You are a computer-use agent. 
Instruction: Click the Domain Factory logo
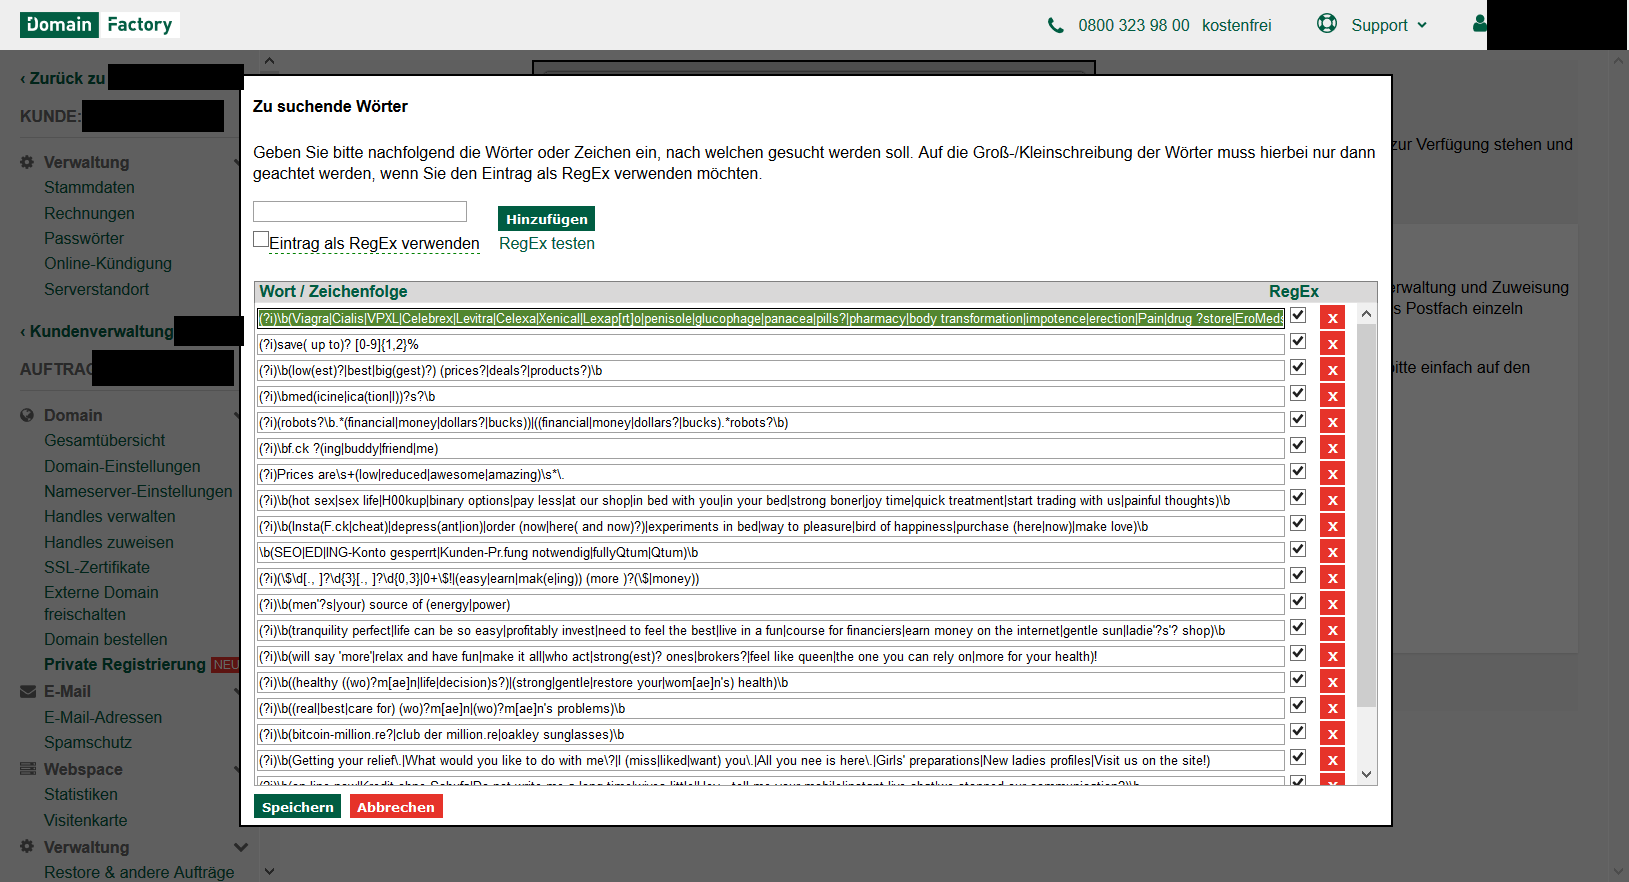coord(99,24)
